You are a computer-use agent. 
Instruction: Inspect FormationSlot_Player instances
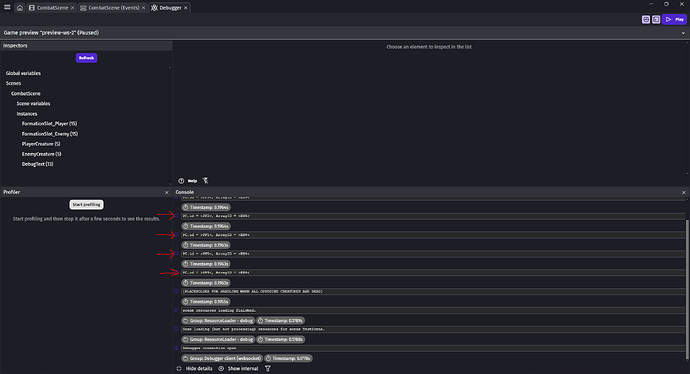click(49, 124)
